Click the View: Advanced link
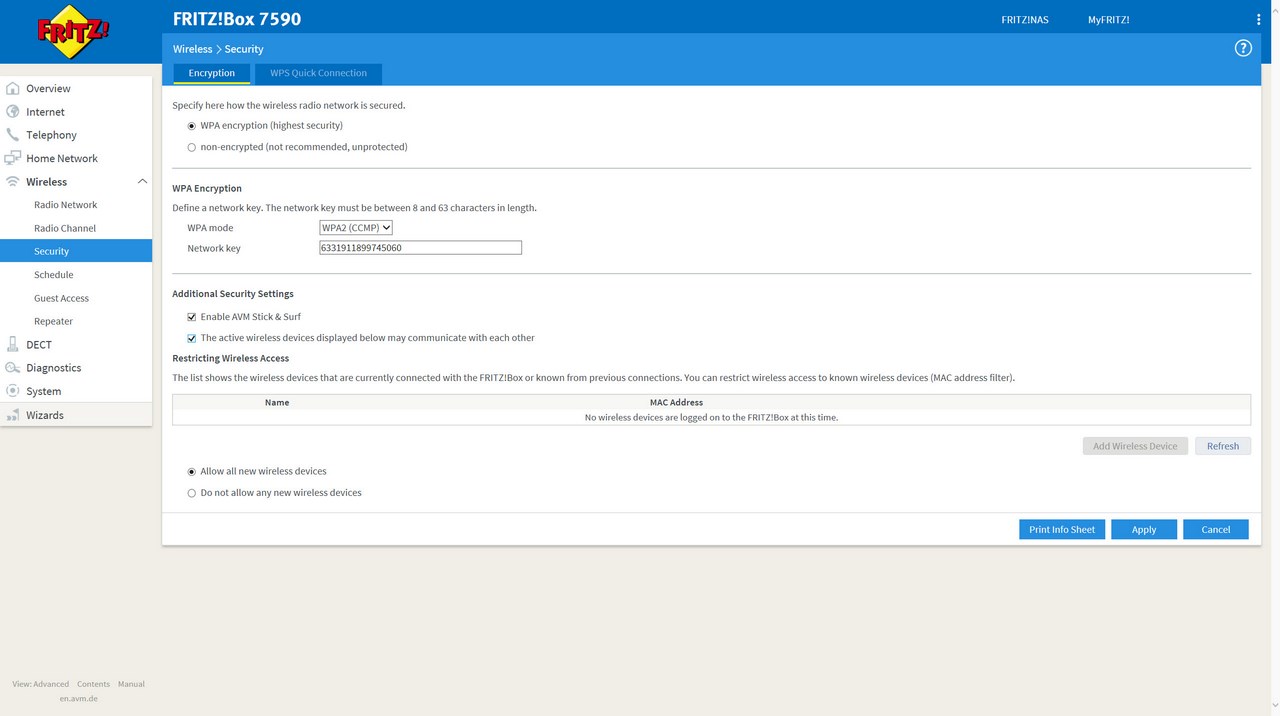1280x716 pixels. [41, 684]
